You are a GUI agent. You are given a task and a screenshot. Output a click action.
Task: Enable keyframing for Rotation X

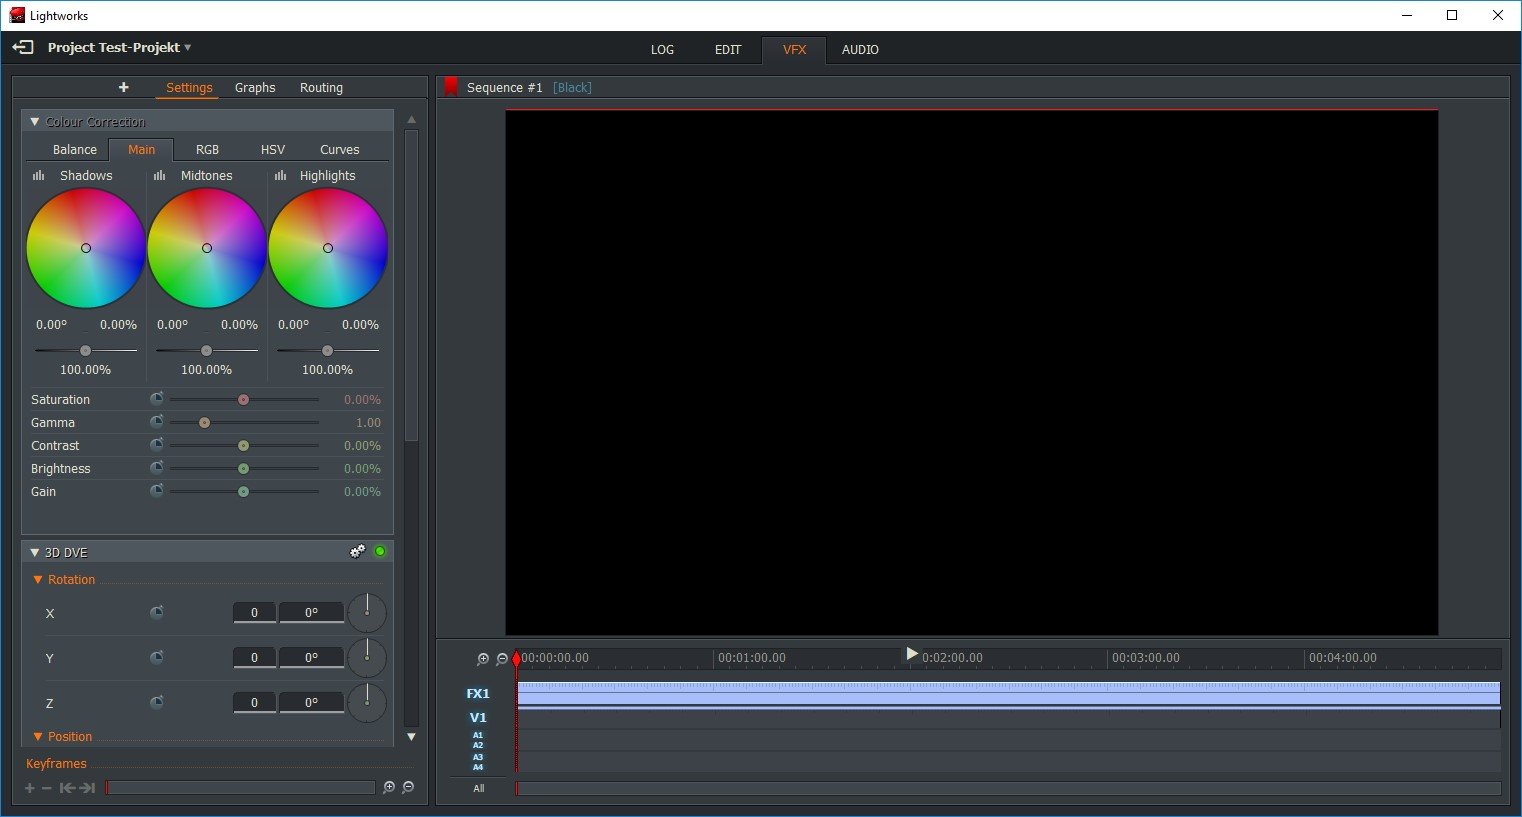(156, 613)
